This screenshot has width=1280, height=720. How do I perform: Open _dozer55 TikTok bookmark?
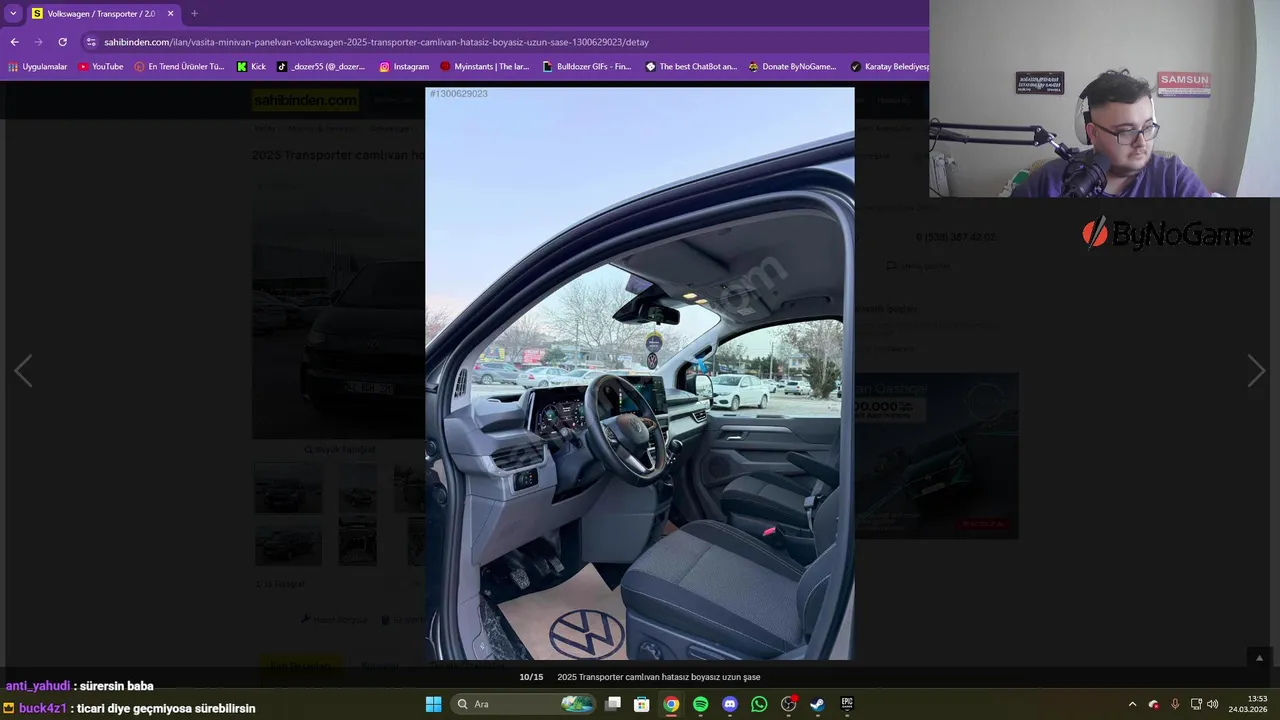(321, 67)
